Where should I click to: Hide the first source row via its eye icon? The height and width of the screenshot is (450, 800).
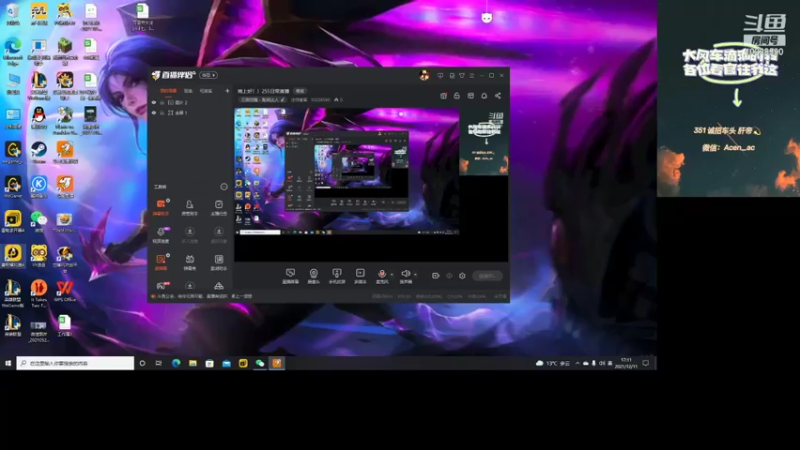pyautogui.click(x=154, y=103)
